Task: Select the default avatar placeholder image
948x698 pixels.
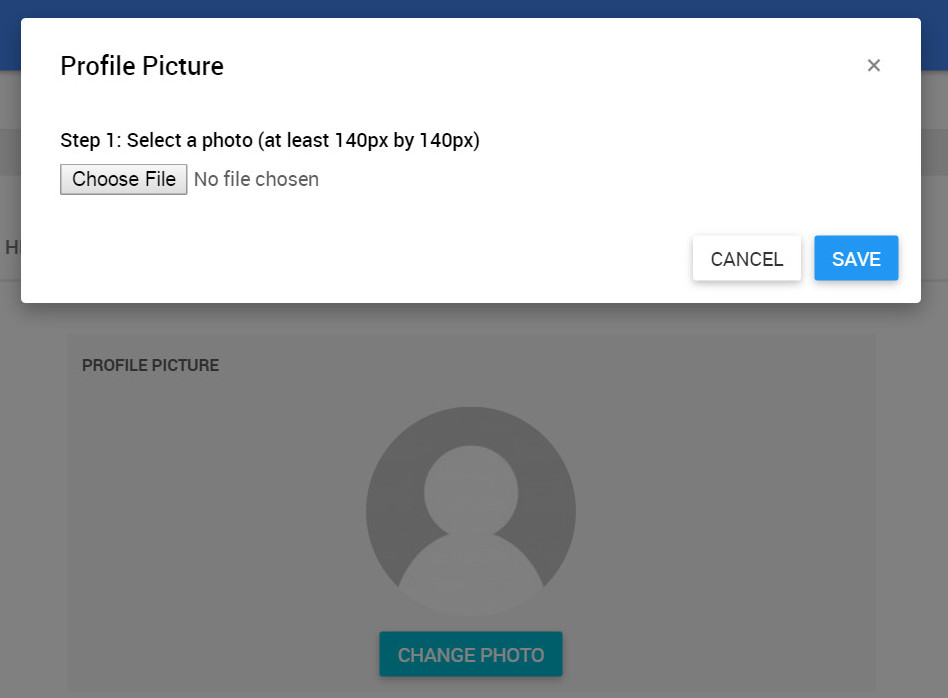Action: pyautogui.click(x=471, y=511)
